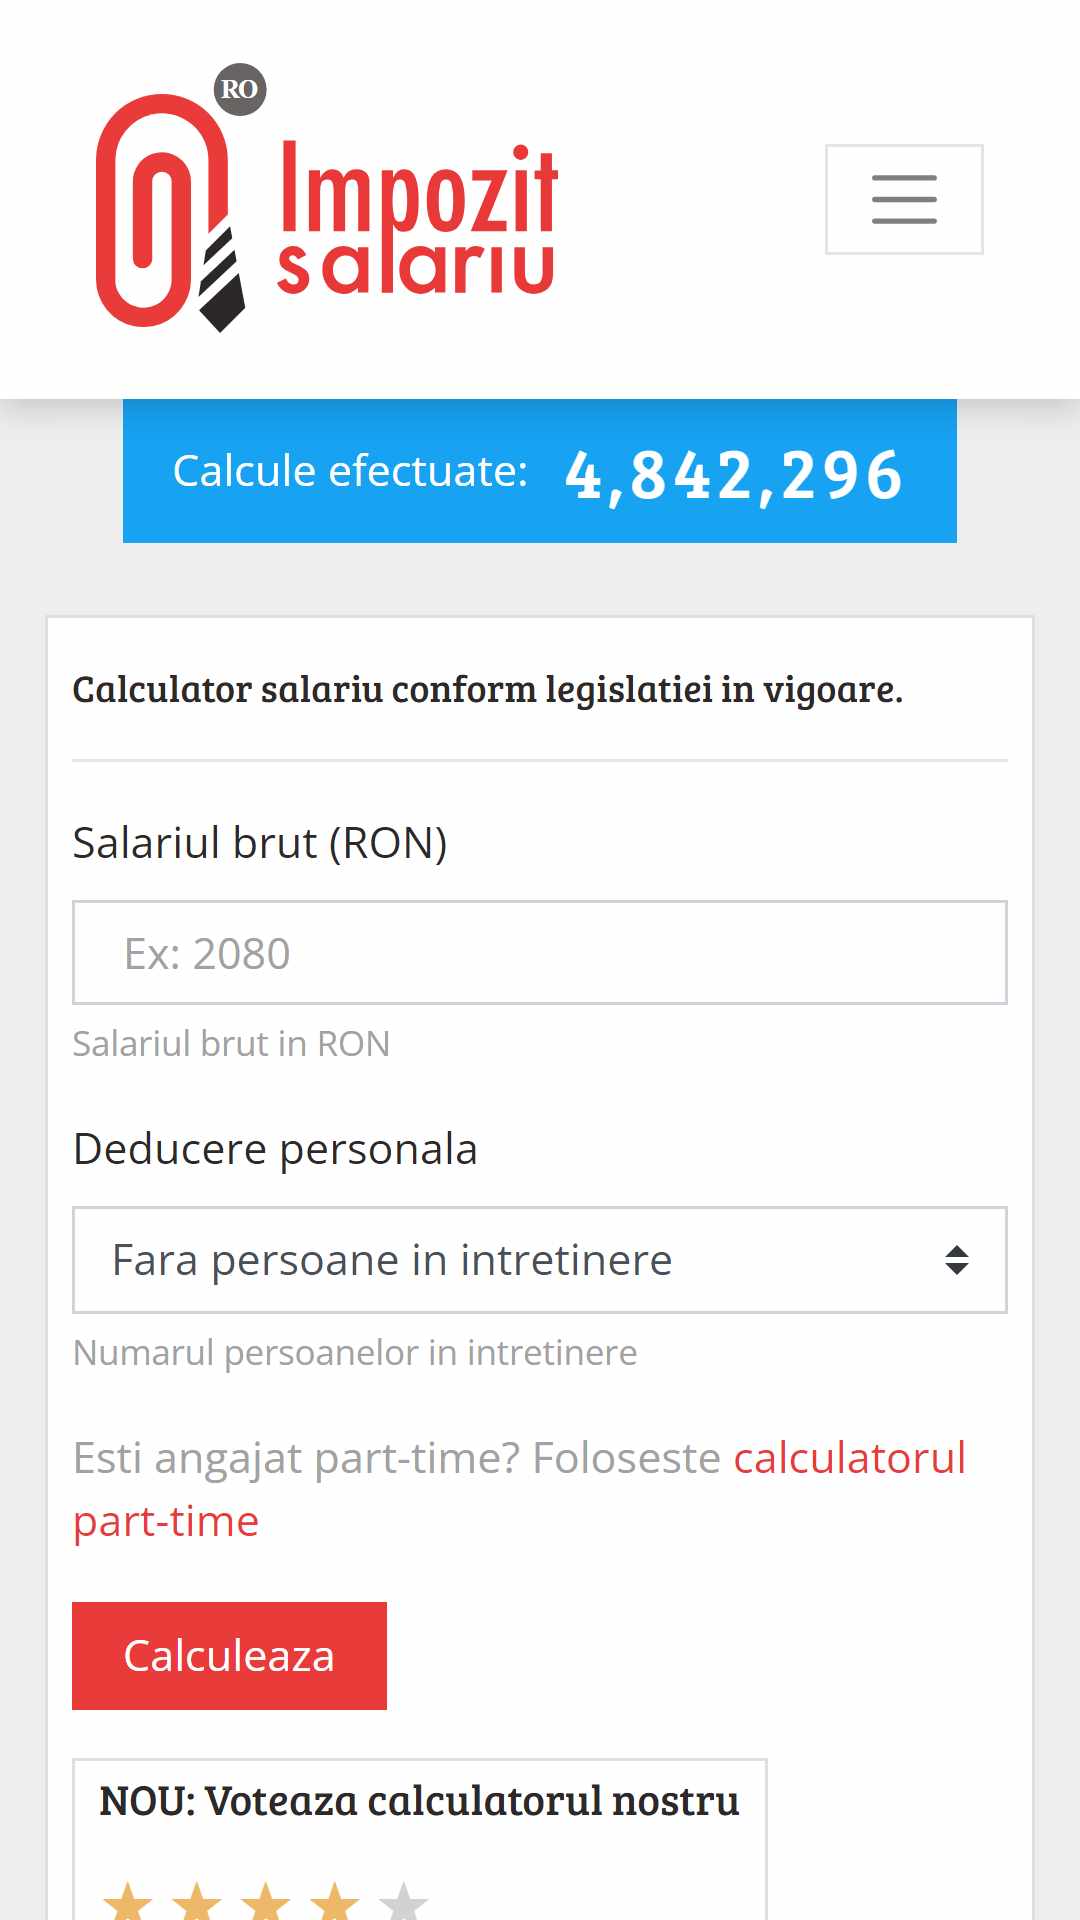Rate calculator with fifth gray star
The height and width of the screenshot is (1920, 1080).
[x=404, y=1901]
